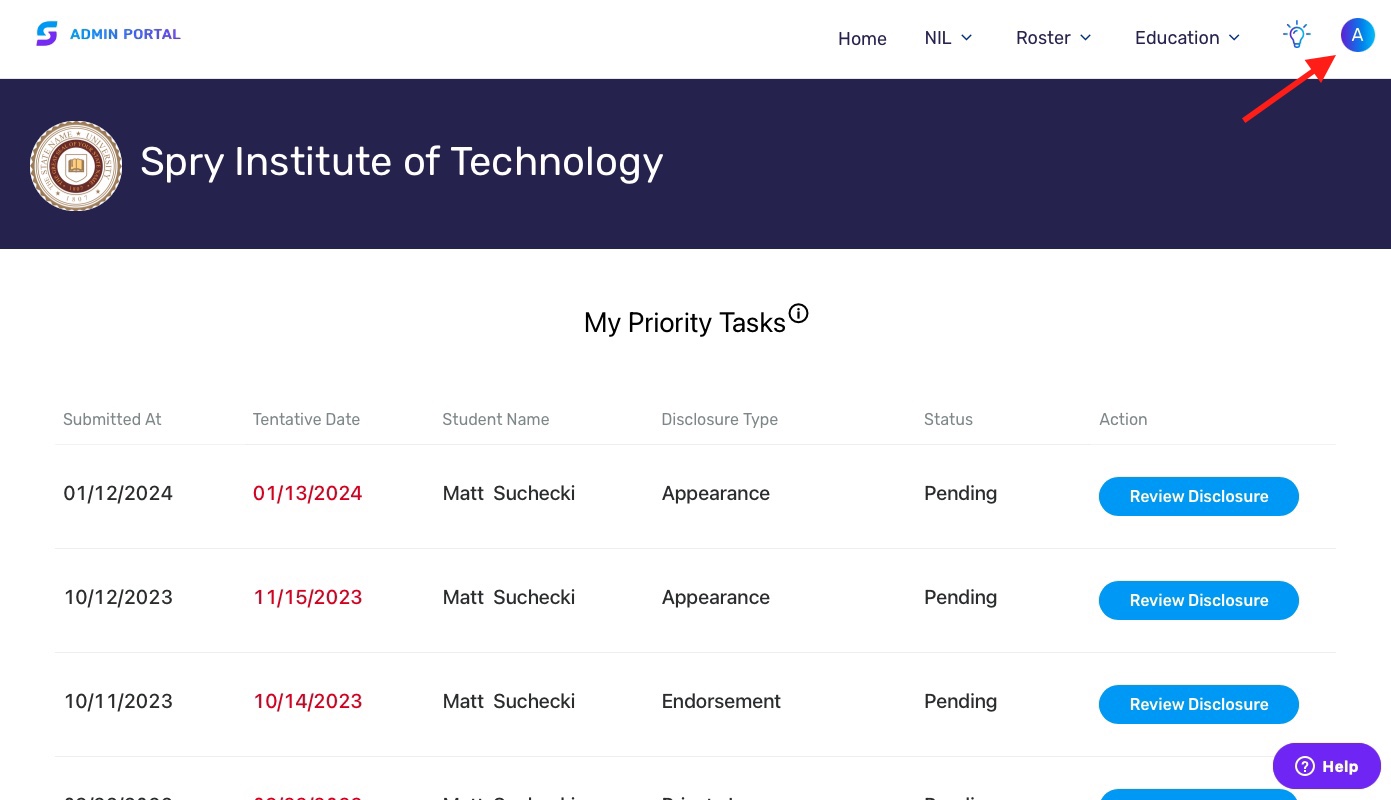The image size is (1391, 800).
Task: Click the Disclosure Type column header
Action: [719, 419]
